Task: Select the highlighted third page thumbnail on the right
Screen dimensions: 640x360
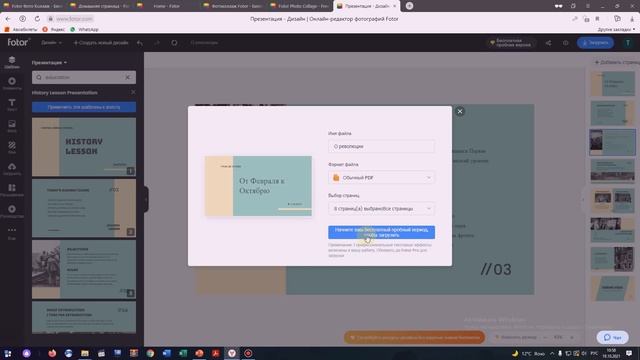Action: click(x=613, y=142)
